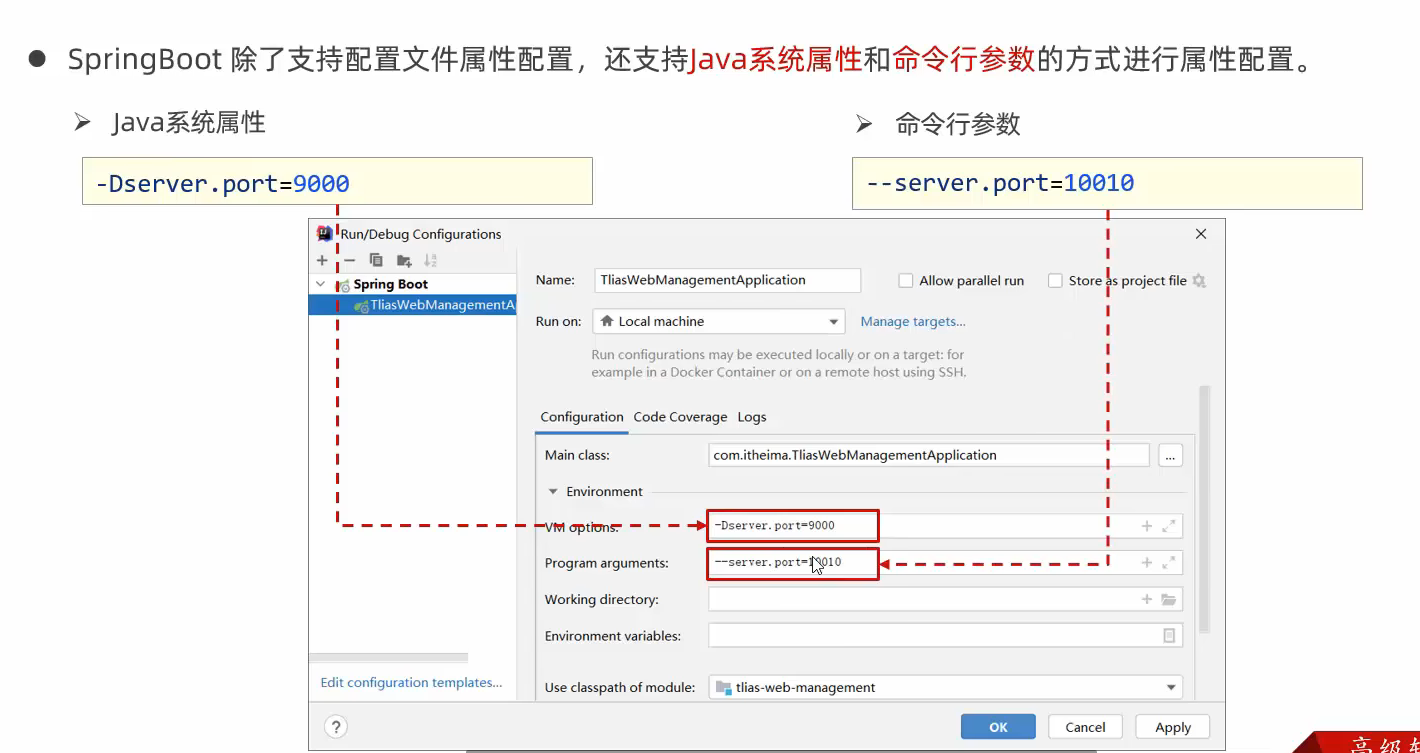The width and height of the screenshot is (1420, 753).
Task: Switch to the Logs tab
Action: tap(752, 417)
